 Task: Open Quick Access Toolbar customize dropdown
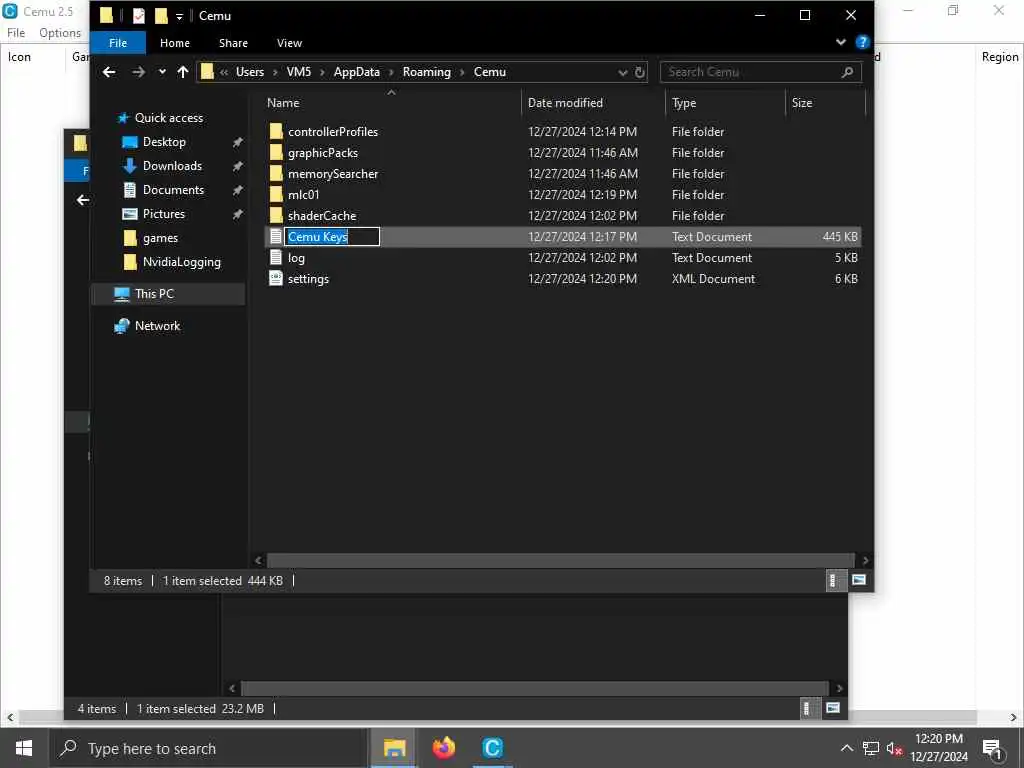click(179, 17)
